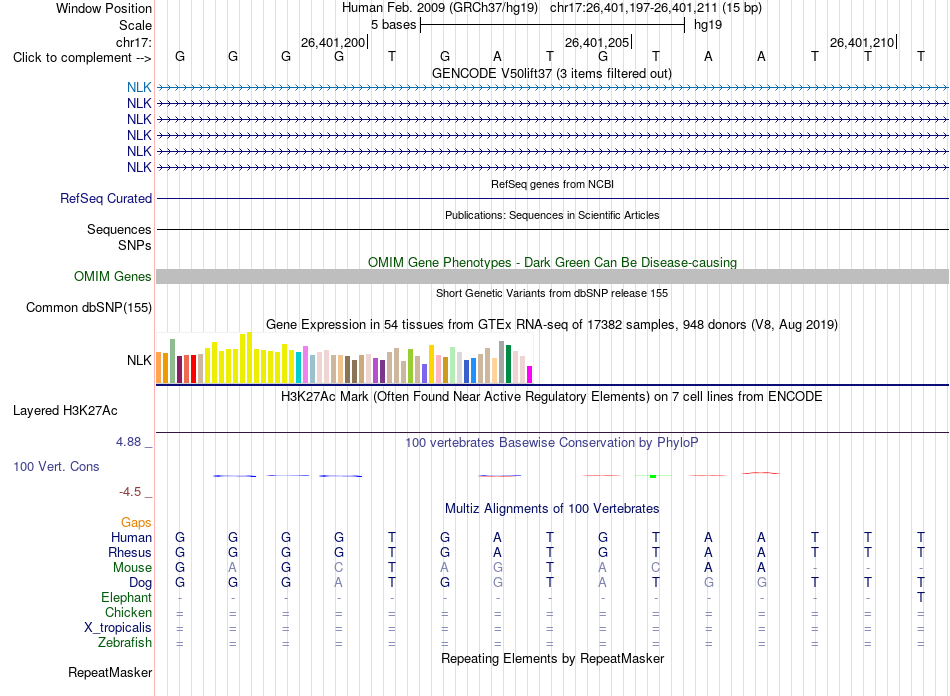Select the Chicken alignment row label
Image resolution: width=950 pixels, height=696 pixels.
click(128, 612)
